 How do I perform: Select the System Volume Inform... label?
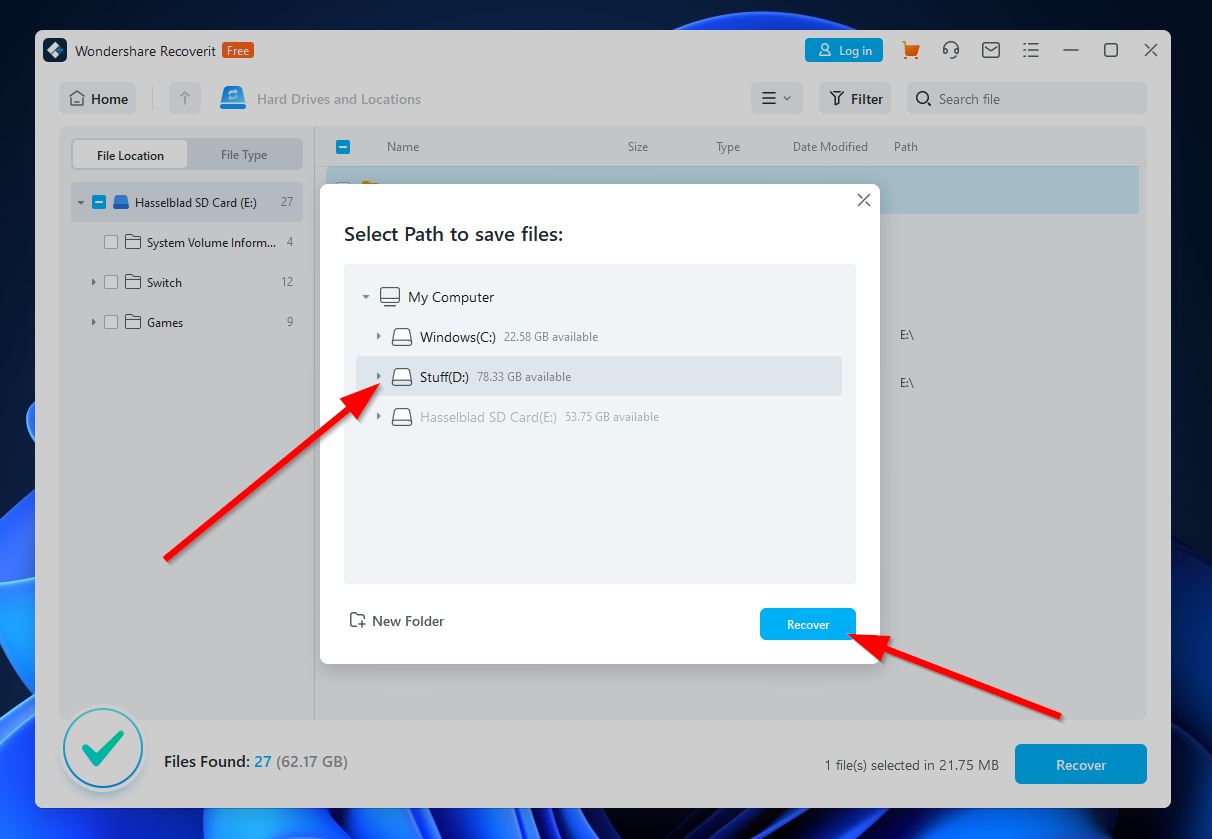211,242
